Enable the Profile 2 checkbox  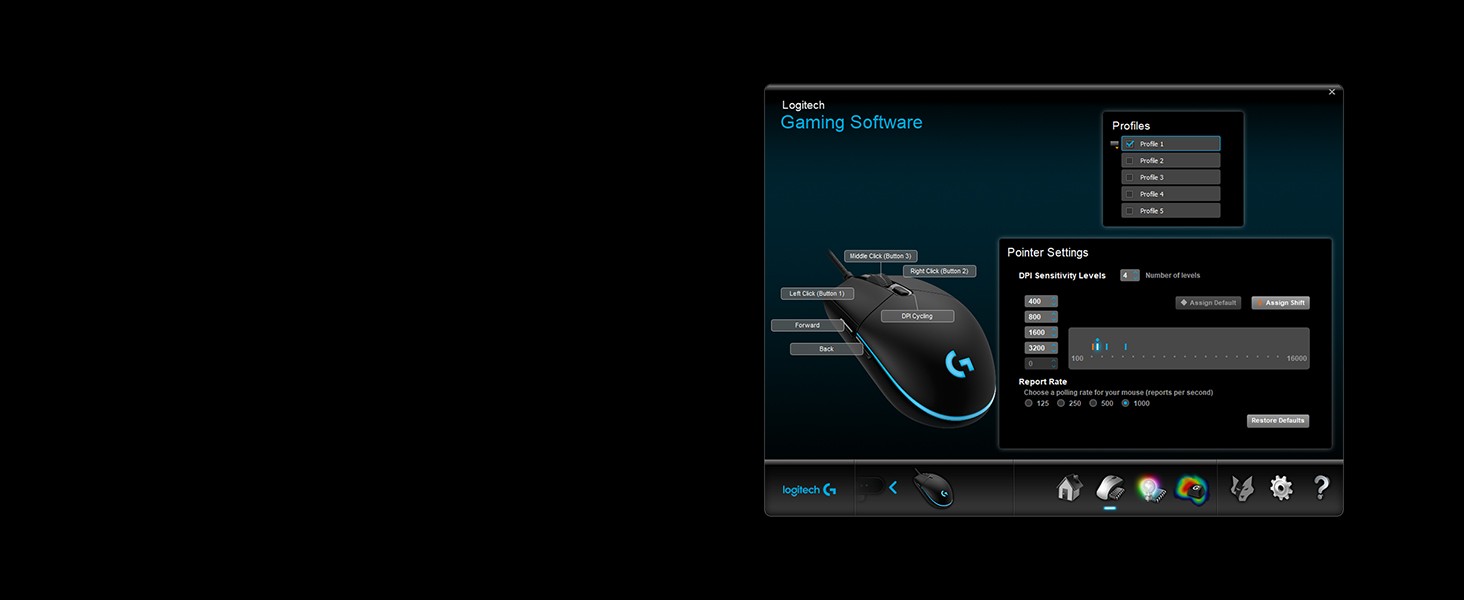click(x=1130, y=161)
